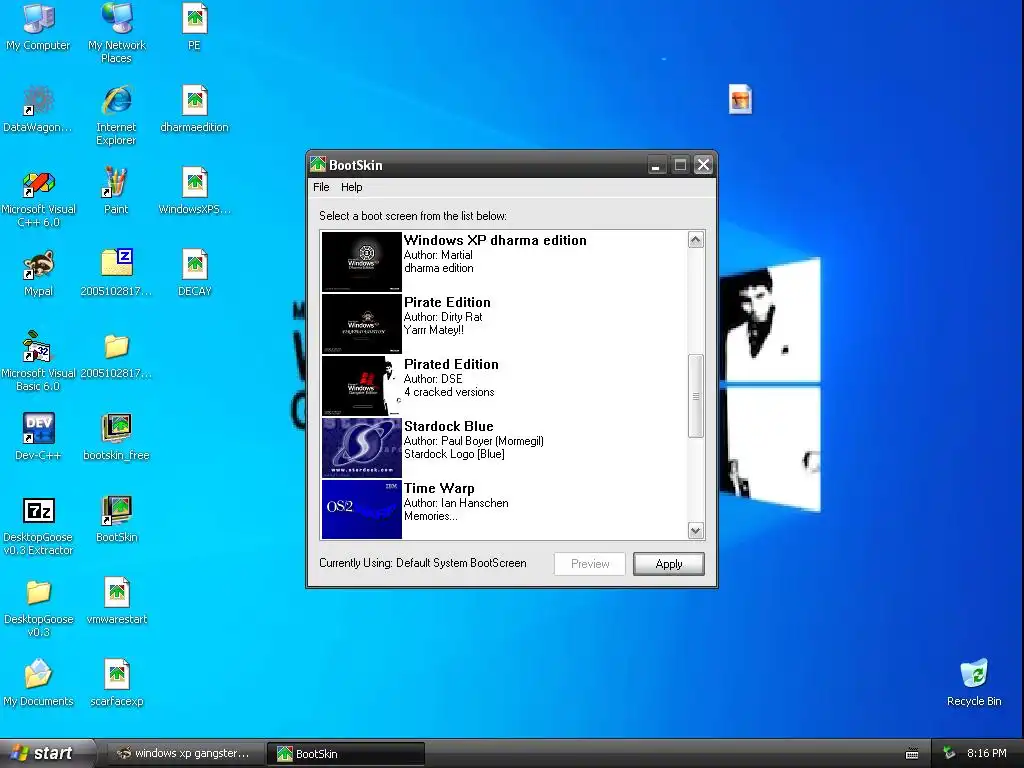
Task: Select the Stardock Blue thumbnail
Action: 362,447
